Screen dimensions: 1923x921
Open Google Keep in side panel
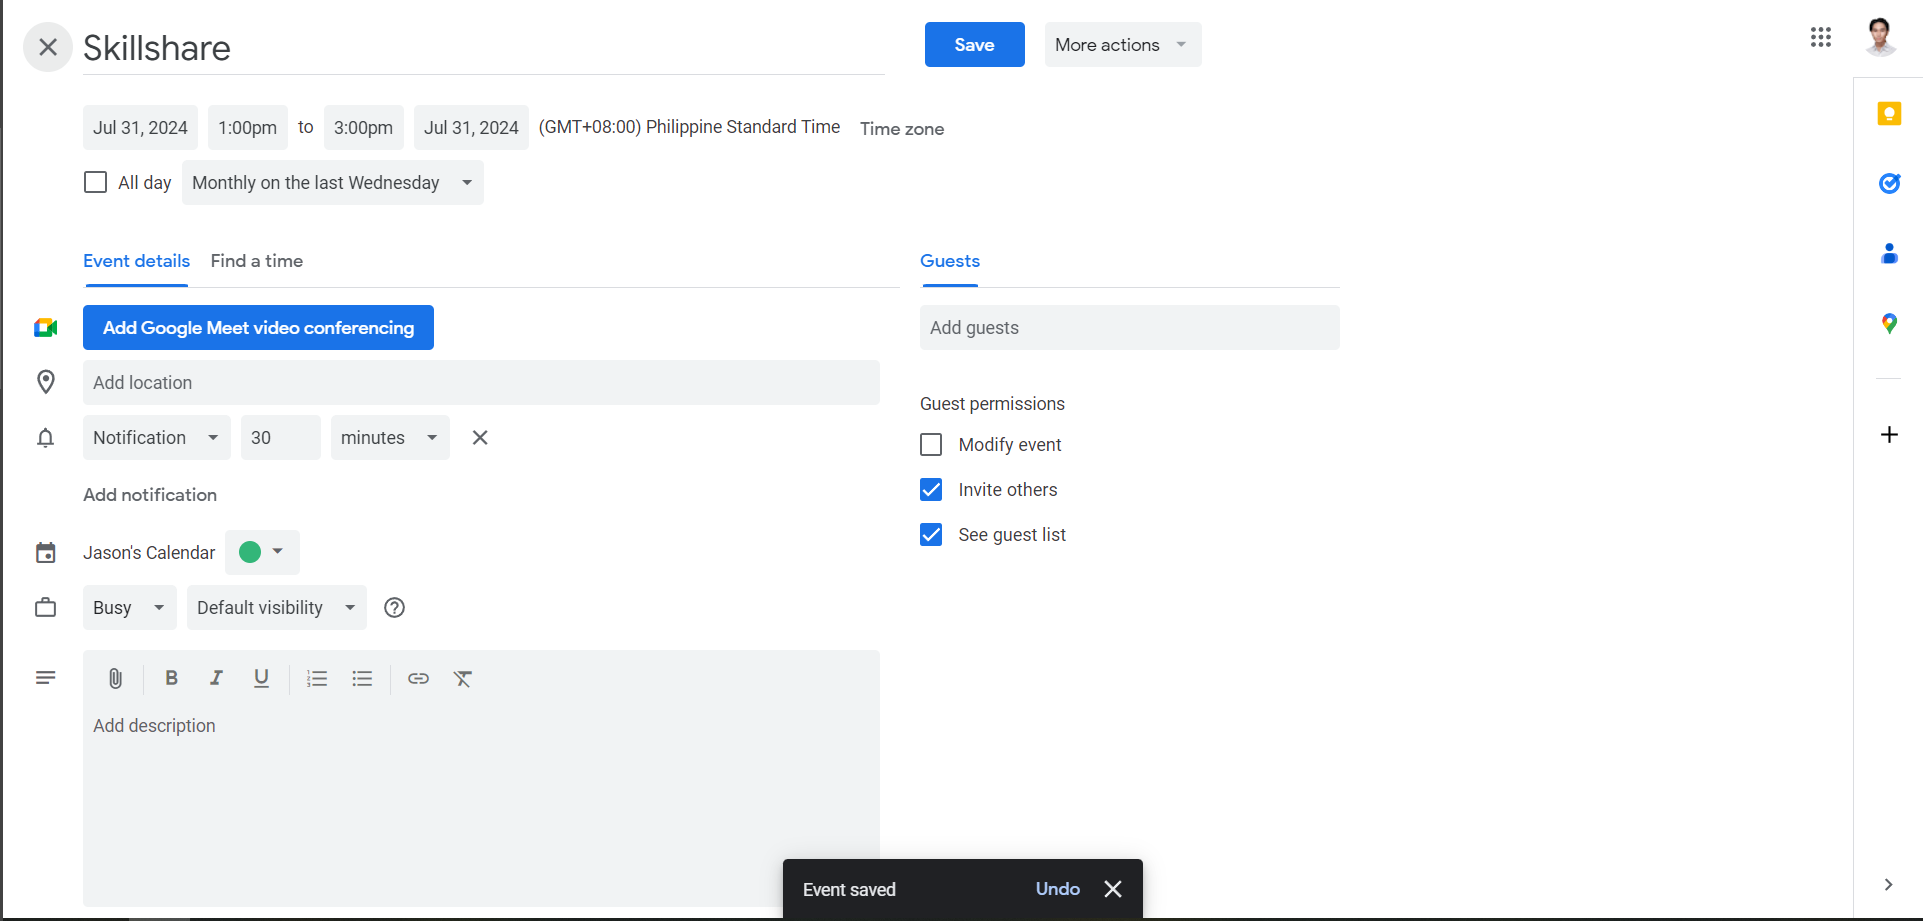(x=1889, y=114)
